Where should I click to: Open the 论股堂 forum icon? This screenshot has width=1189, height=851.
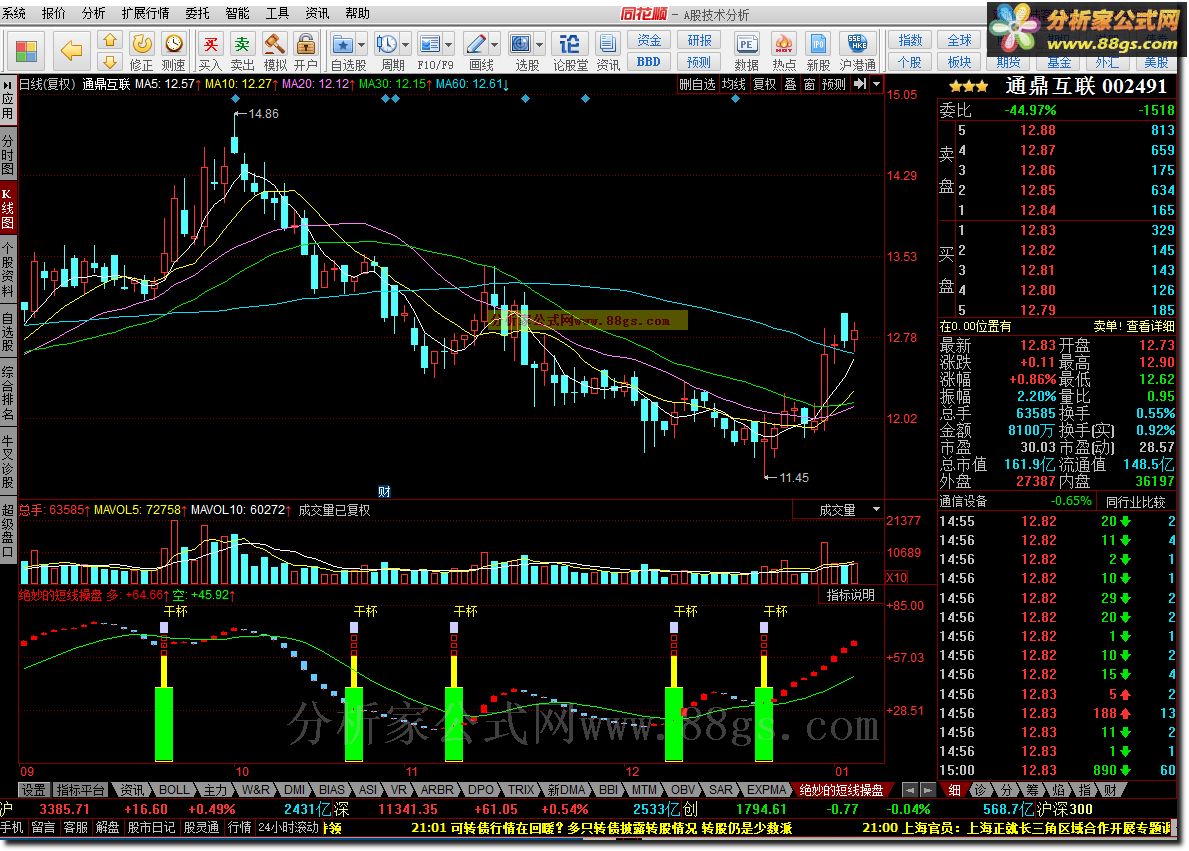tap(569, 52)
